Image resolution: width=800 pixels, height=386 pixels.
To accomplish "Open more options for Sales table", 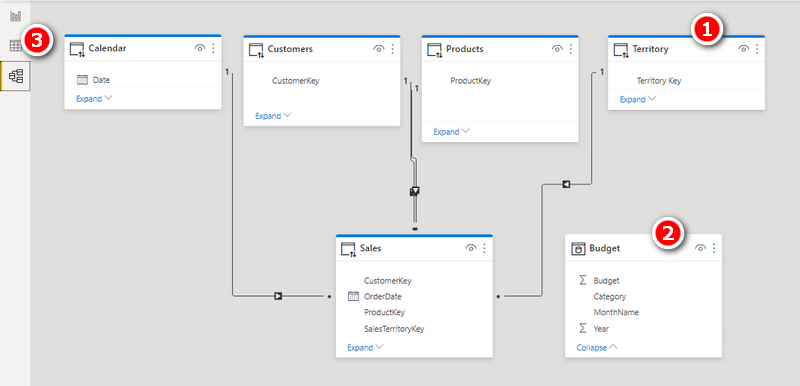I will tap(484, 248).
